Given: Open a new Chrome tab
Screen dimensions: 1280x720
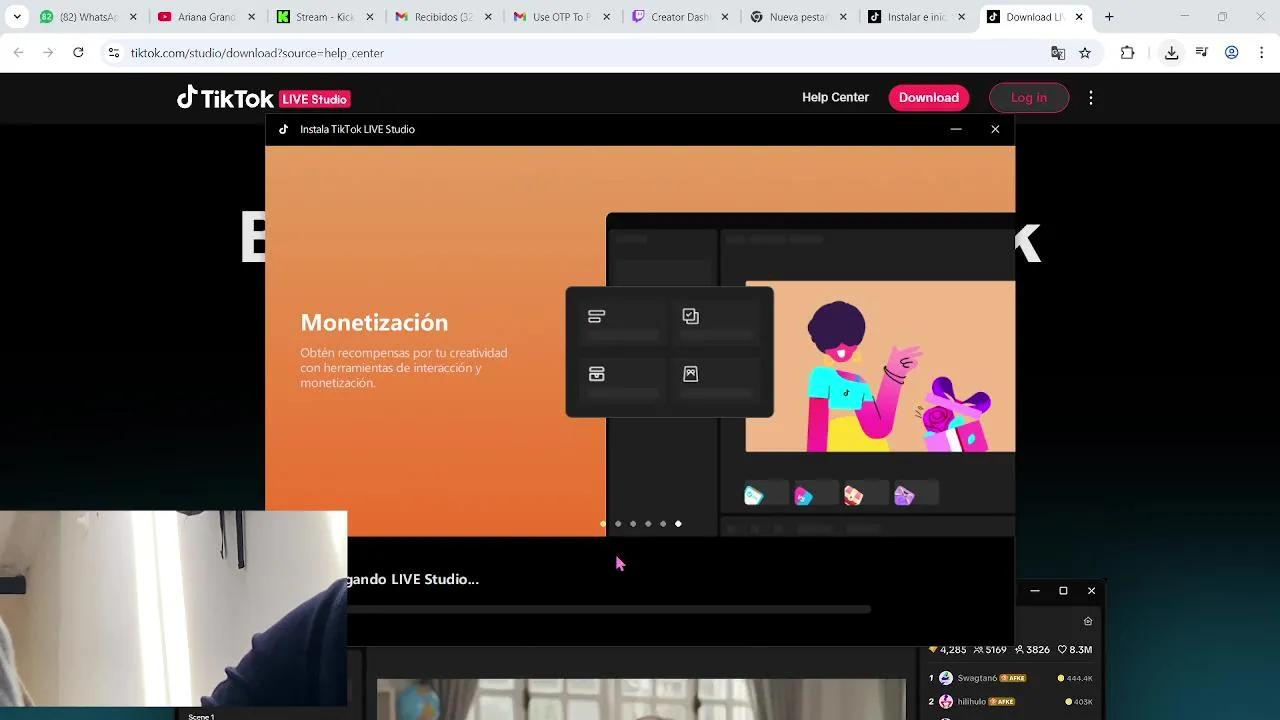Looking at the screenshot, I should click(x=1109, y=17).
